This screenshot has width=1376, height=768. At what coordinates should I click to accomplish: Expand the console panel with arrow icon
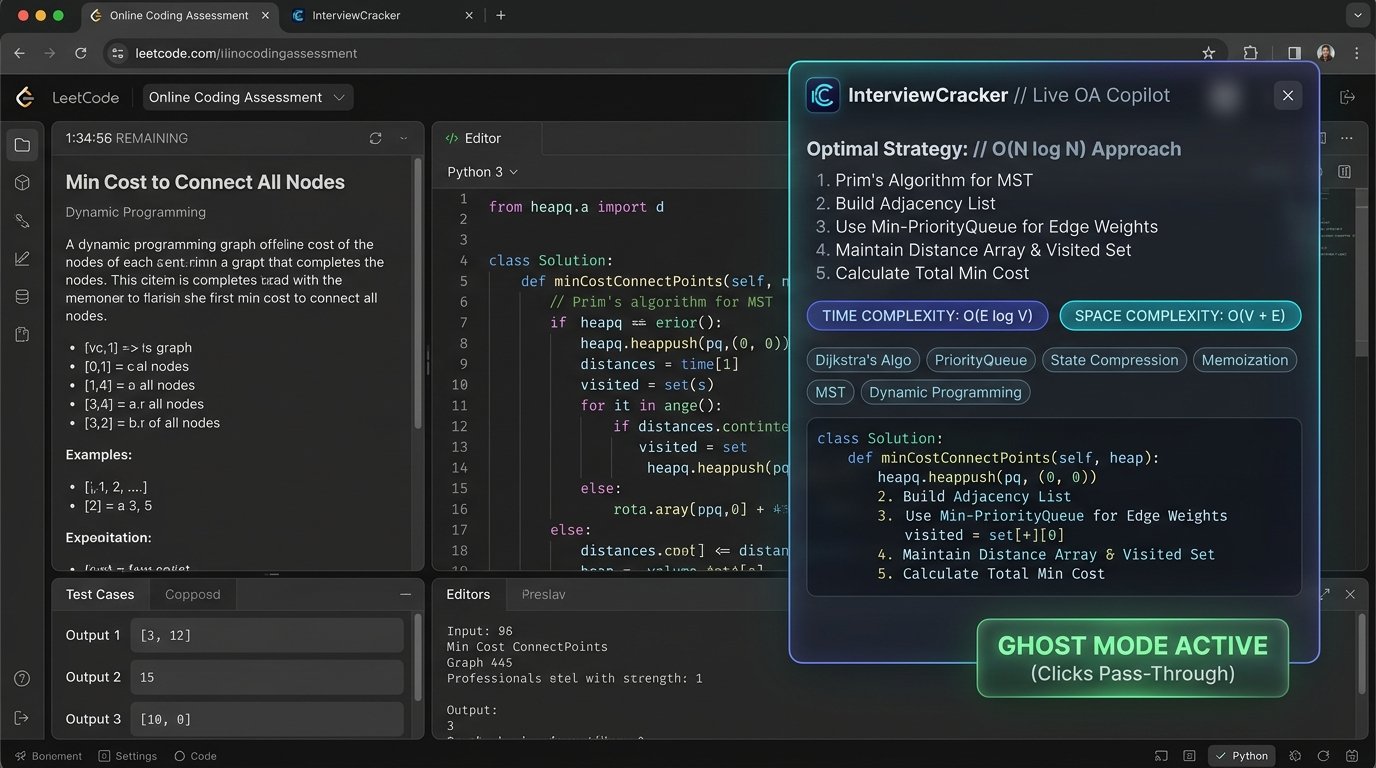point(1325,594)
